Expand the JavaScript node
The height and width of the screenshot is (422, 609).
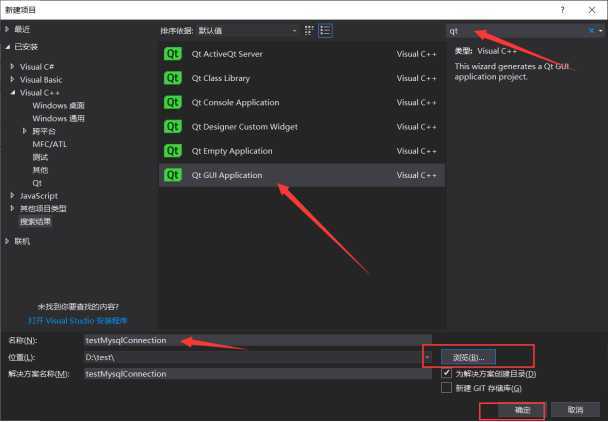12,196
